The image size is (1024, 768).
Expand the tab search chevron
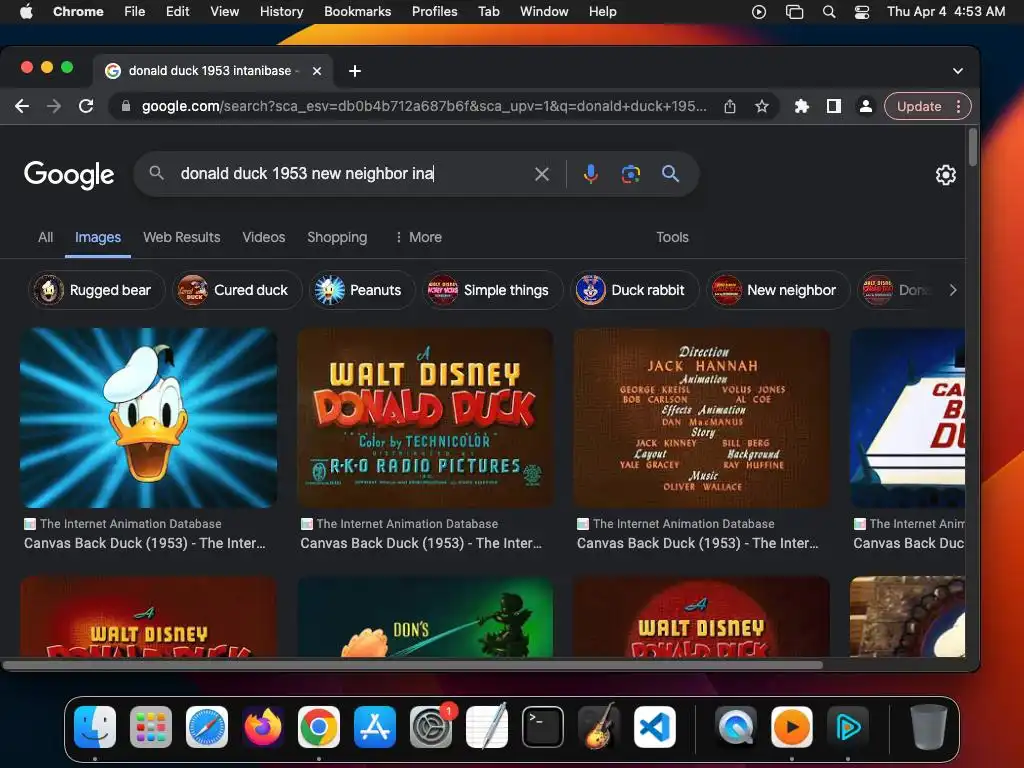click(x=957, y=71)
